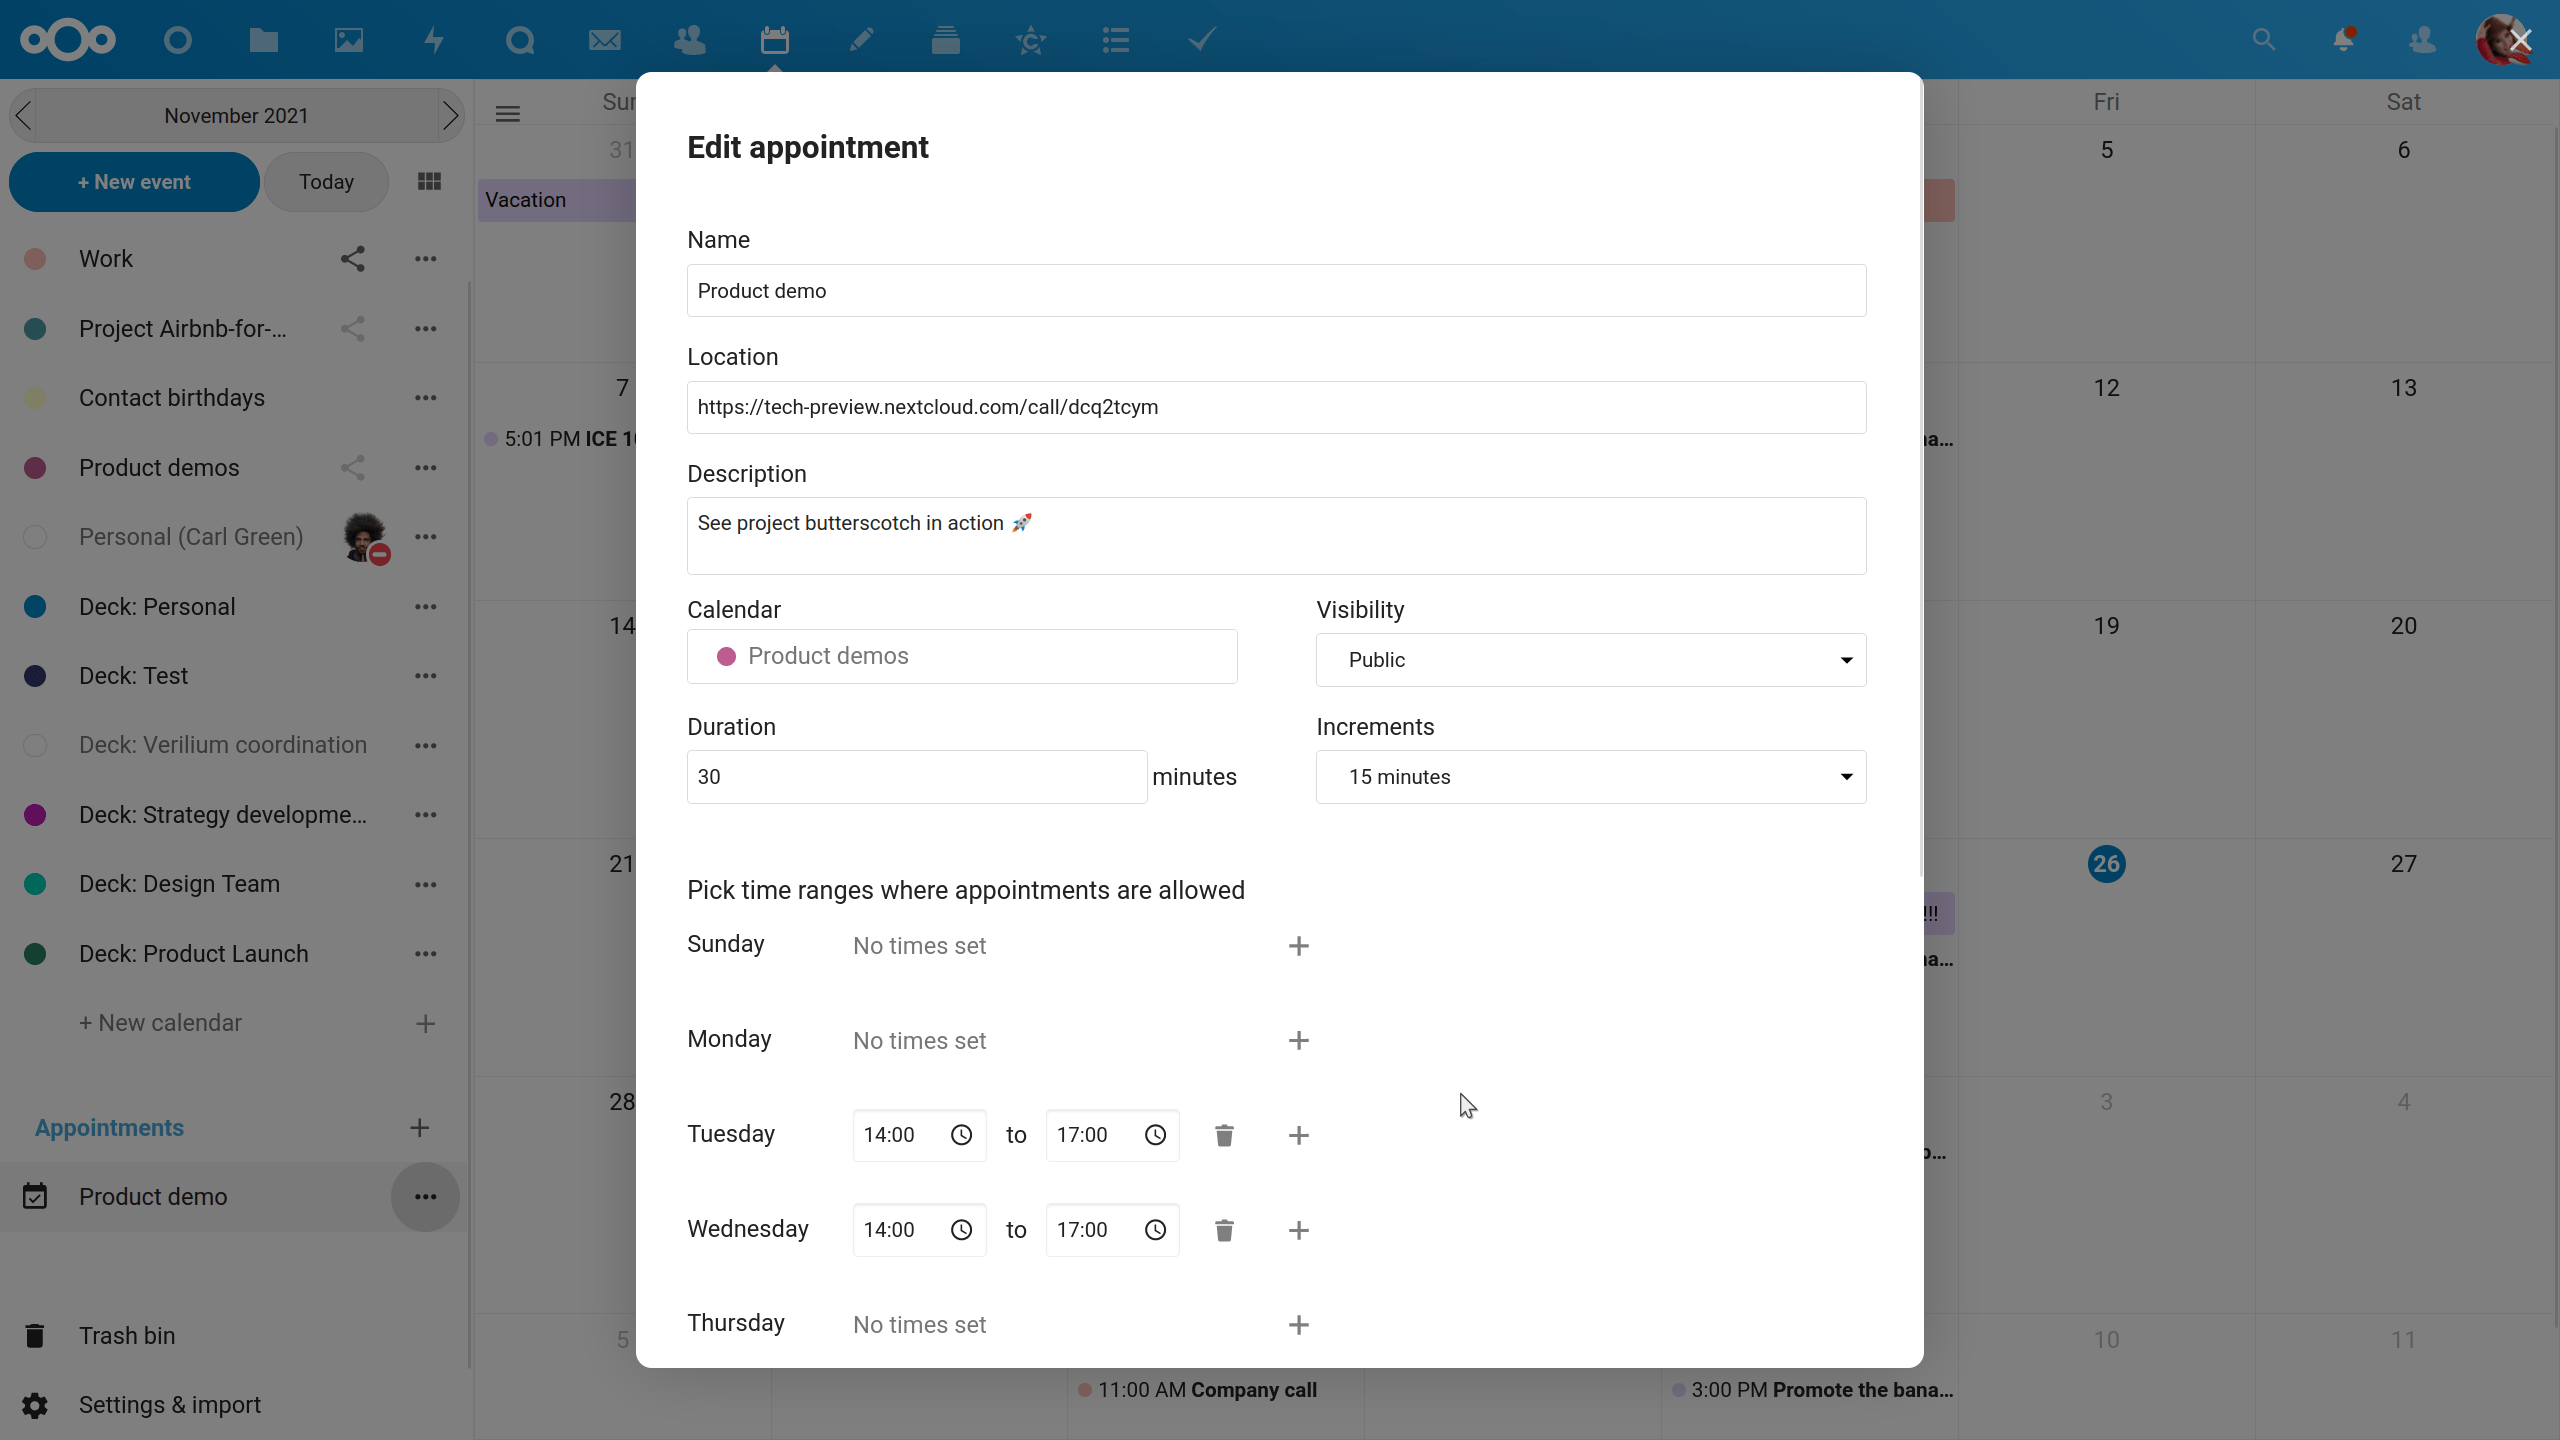Open sharing for Product demos calendar
Viewport: 2560px width, 1440px height.
[352, 468]
